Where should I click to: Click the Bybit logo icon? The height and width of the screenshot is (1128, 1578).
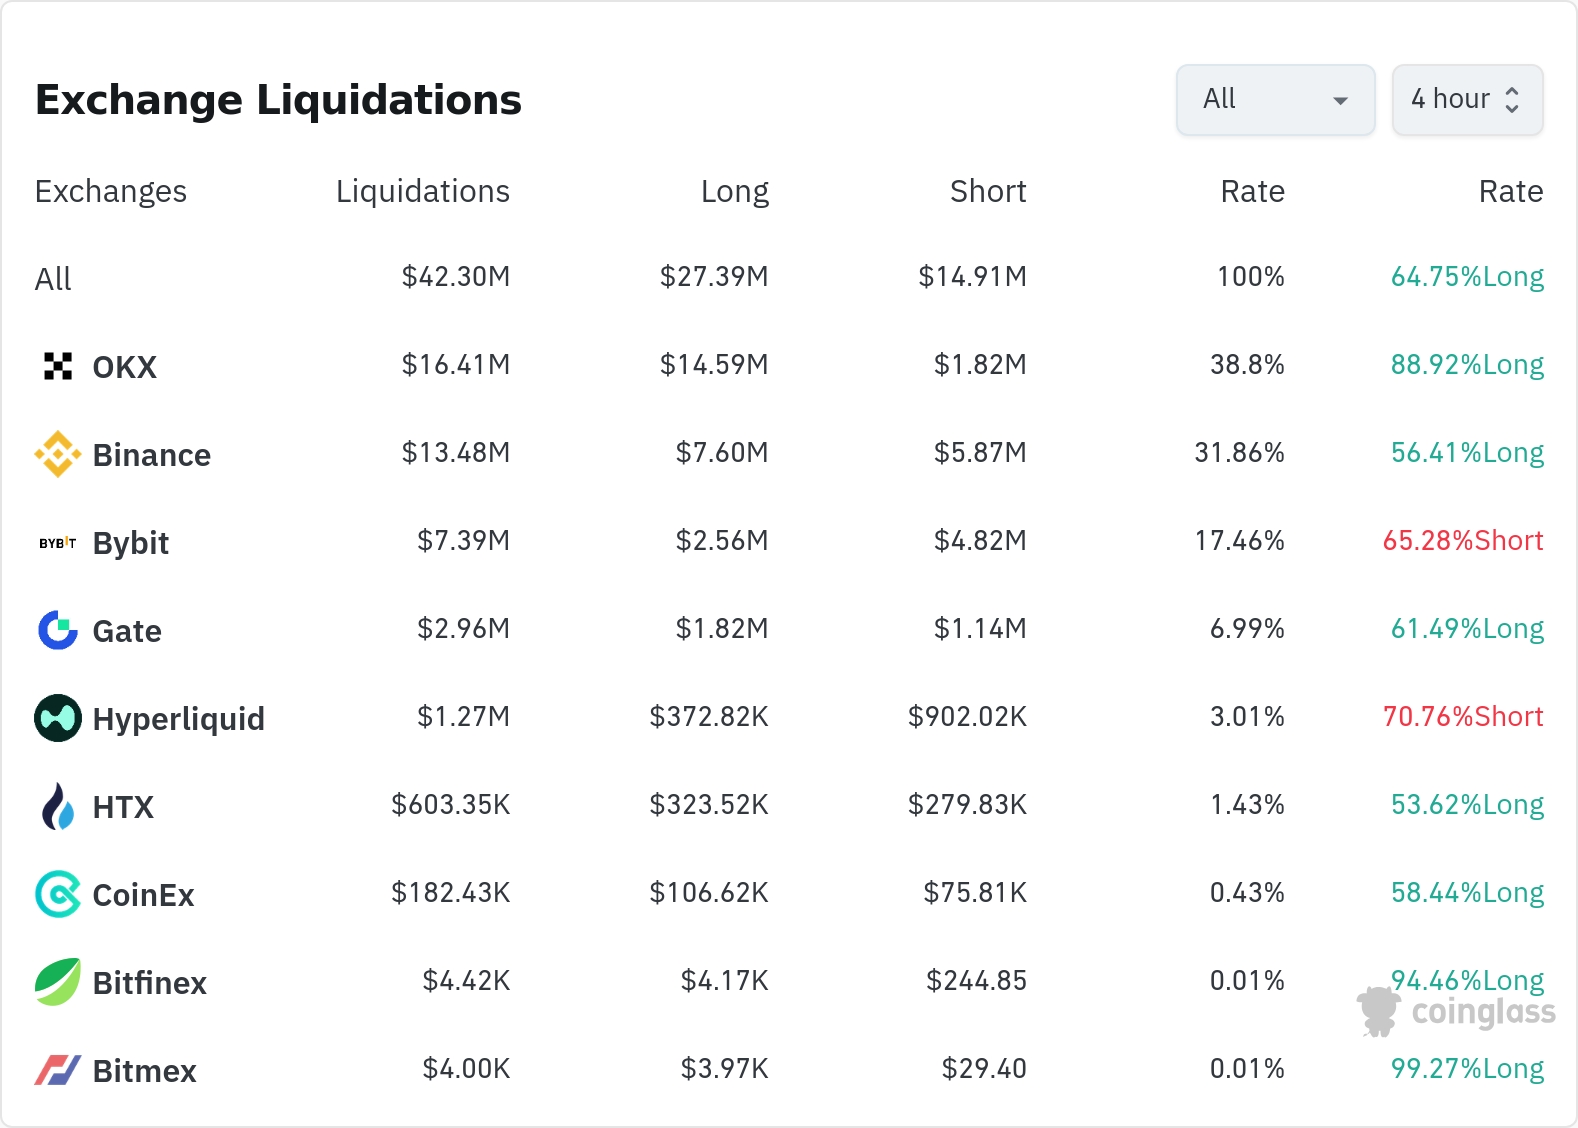58,543
